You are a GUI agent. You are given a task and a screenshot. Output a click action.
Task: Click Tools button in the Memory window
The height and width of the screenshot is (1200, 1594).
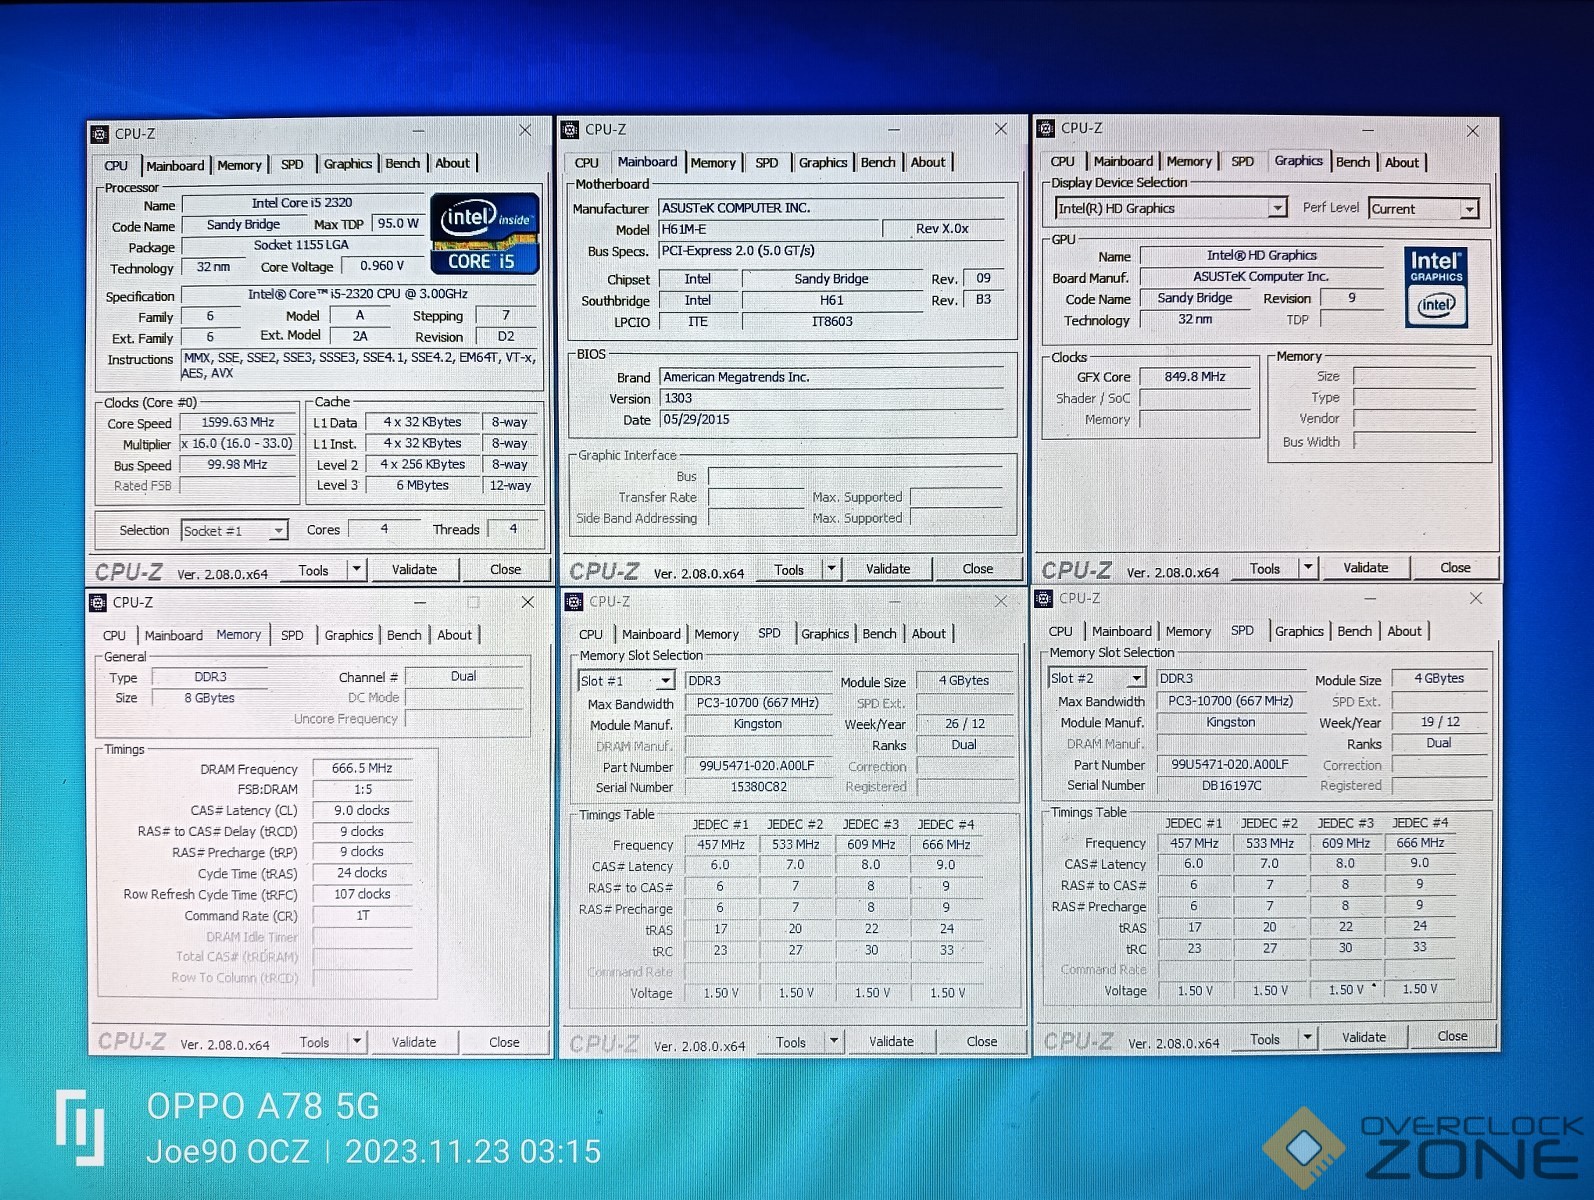[315, 1042]
